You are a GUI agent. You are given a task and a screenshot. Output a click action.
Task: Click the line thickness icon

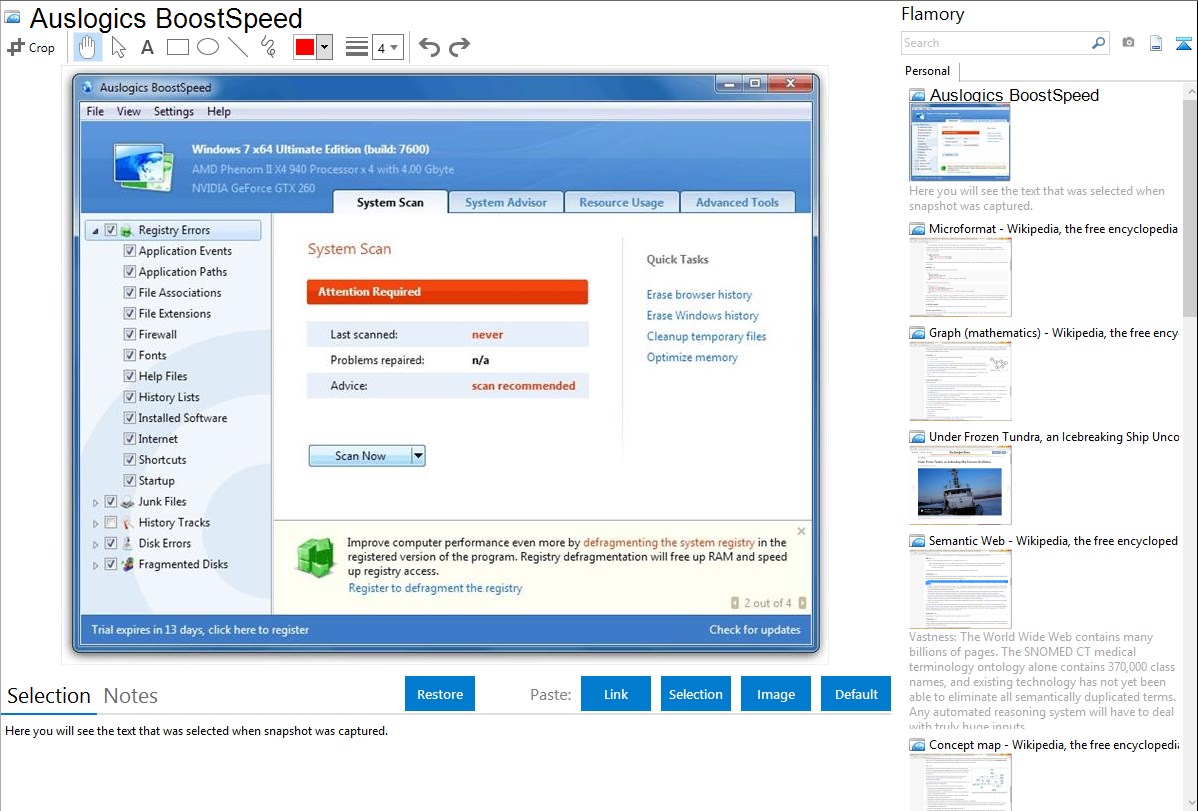point(356,47)
